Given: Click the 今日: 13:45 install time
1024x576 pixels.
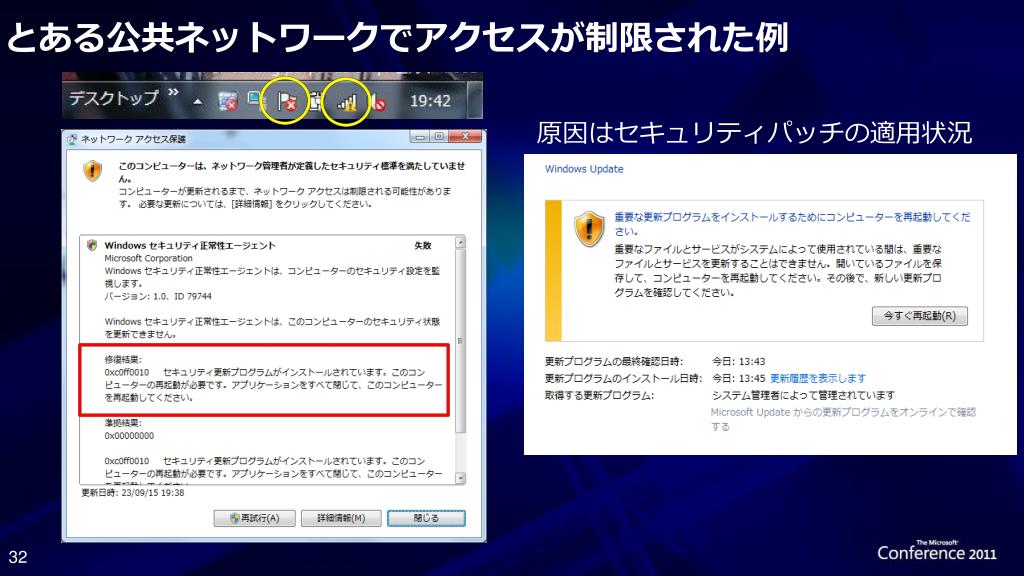Looking at the screenshot, I should pos(738,378).
